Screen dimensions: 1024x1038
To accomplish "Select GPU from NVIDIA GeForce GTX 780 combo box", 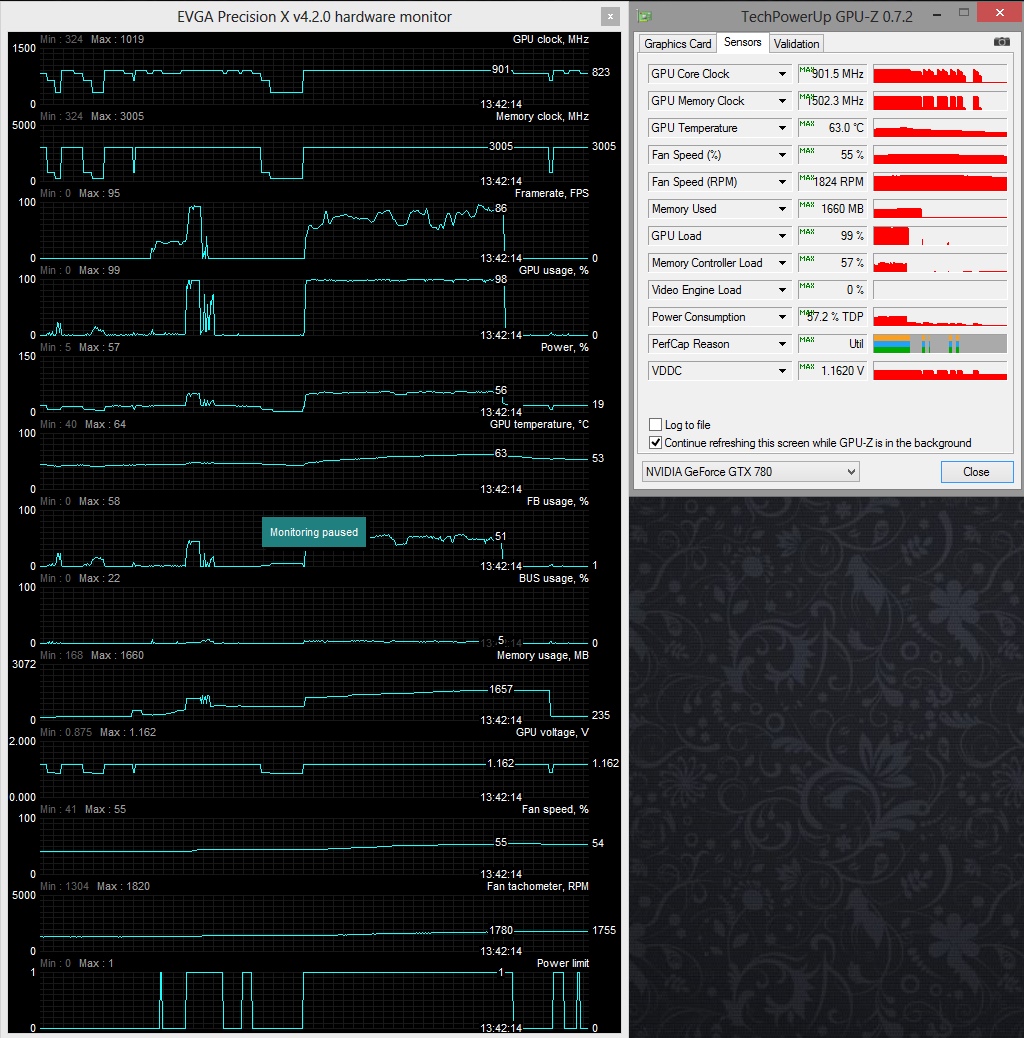I will coord(751,471).
